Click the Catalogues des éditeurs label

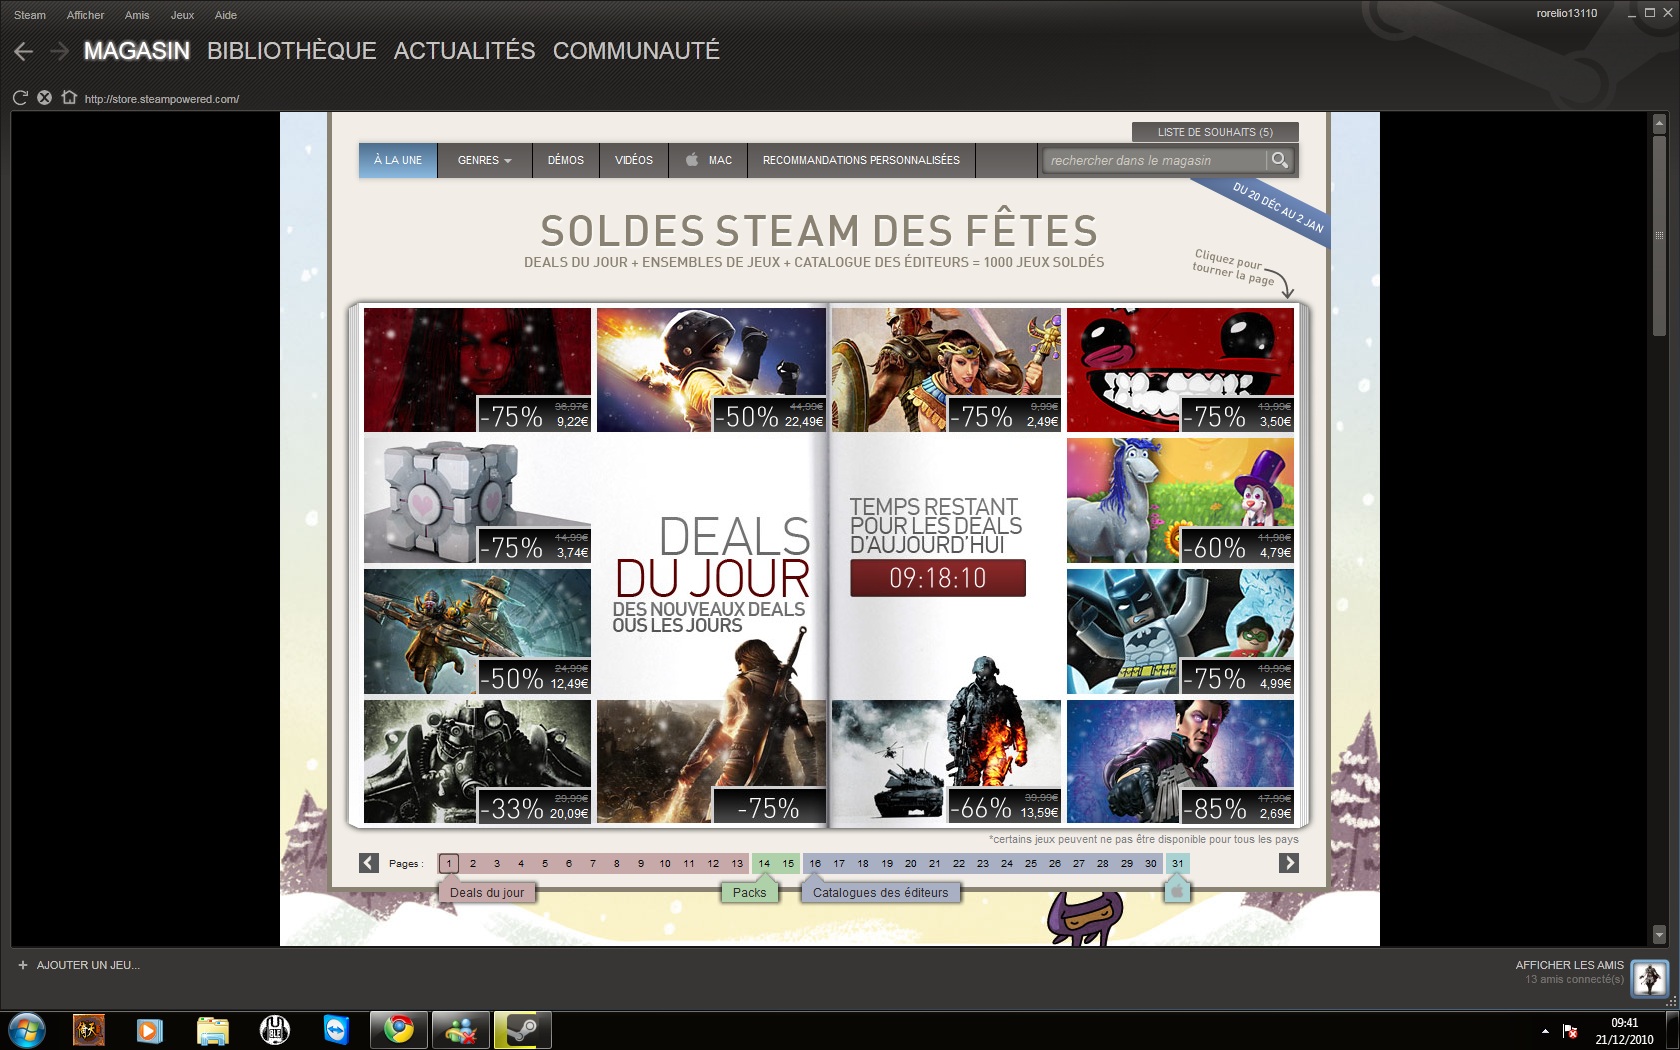[880, 892]
